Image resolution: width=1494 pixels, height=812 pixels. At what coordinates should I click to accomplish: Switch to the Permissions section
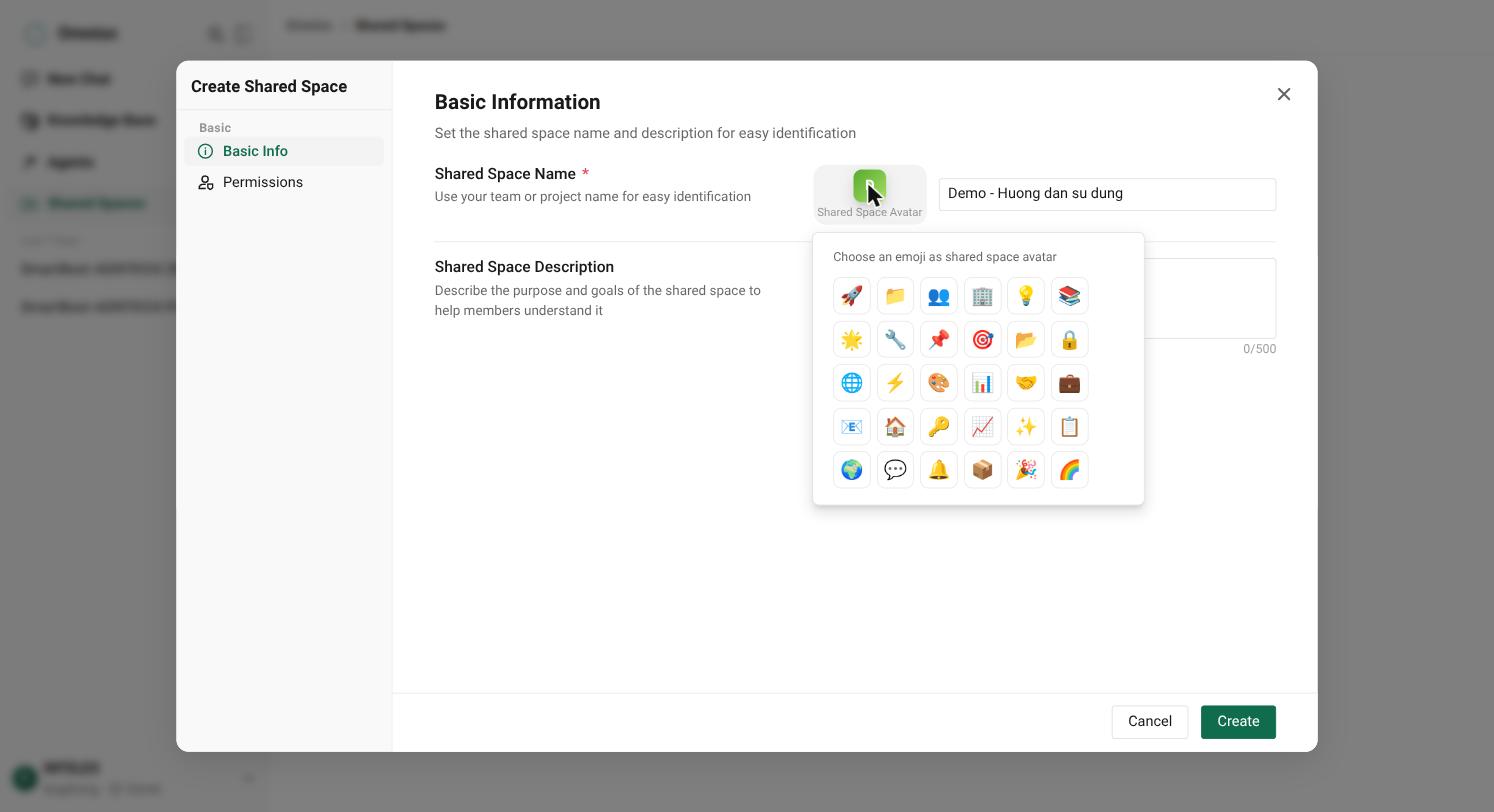[x=284, y=182]
